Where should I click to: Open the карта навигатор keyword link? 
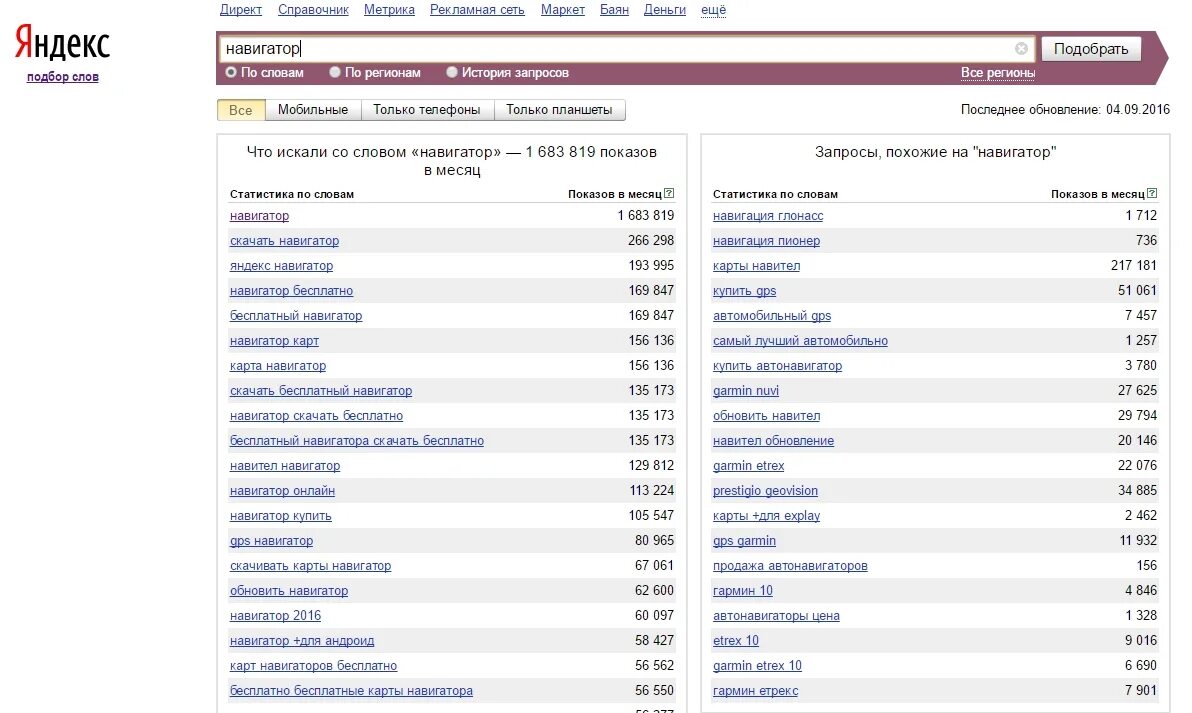[277, 366]
